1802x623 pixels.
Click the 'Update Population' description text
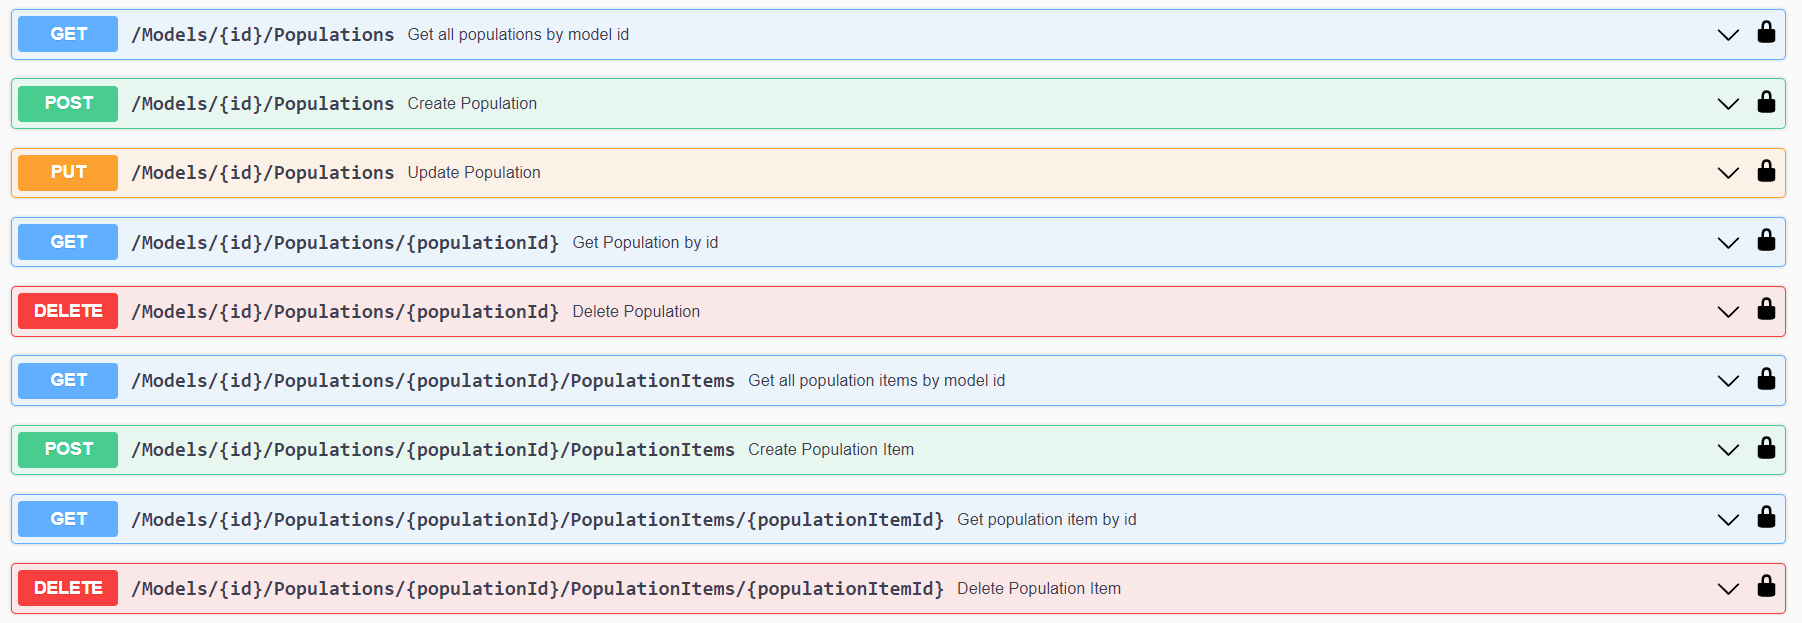(474, 173)
